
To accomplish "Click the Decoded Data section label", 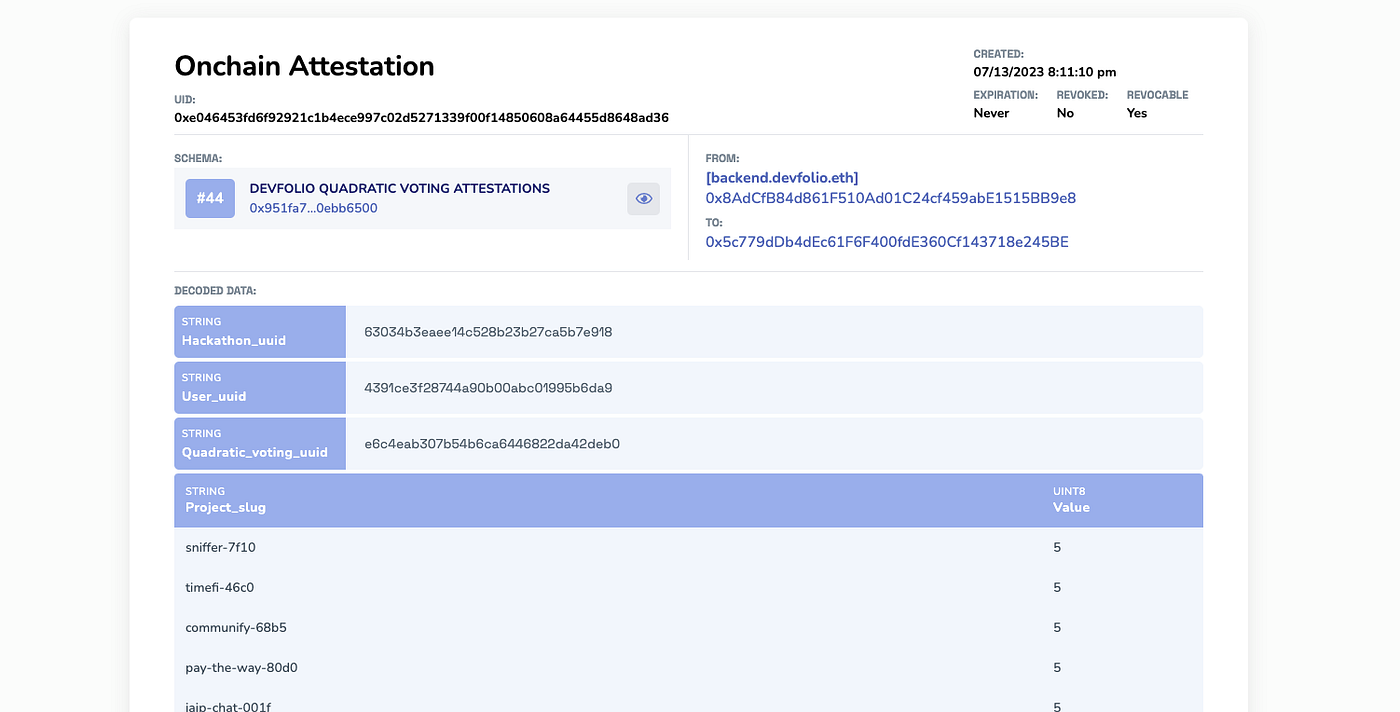I will [x=215, y=291].
